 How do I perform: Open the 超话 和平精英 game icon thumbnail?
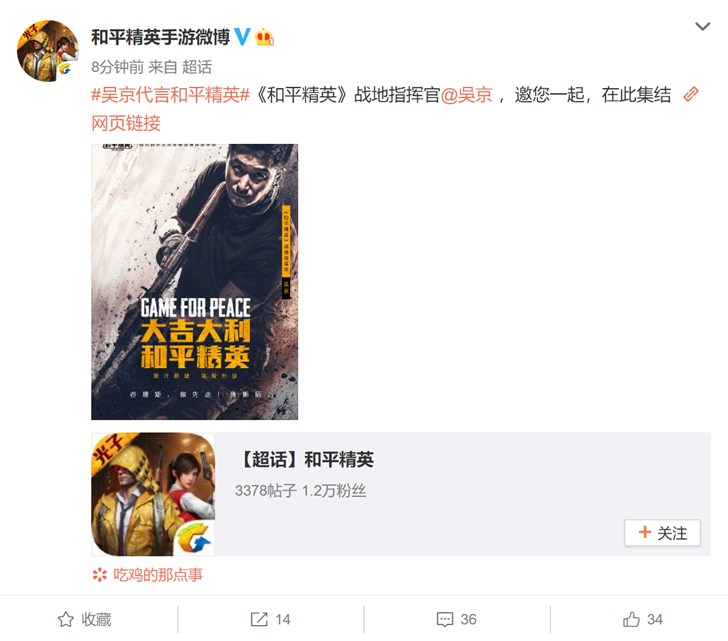tap(153, 494)
